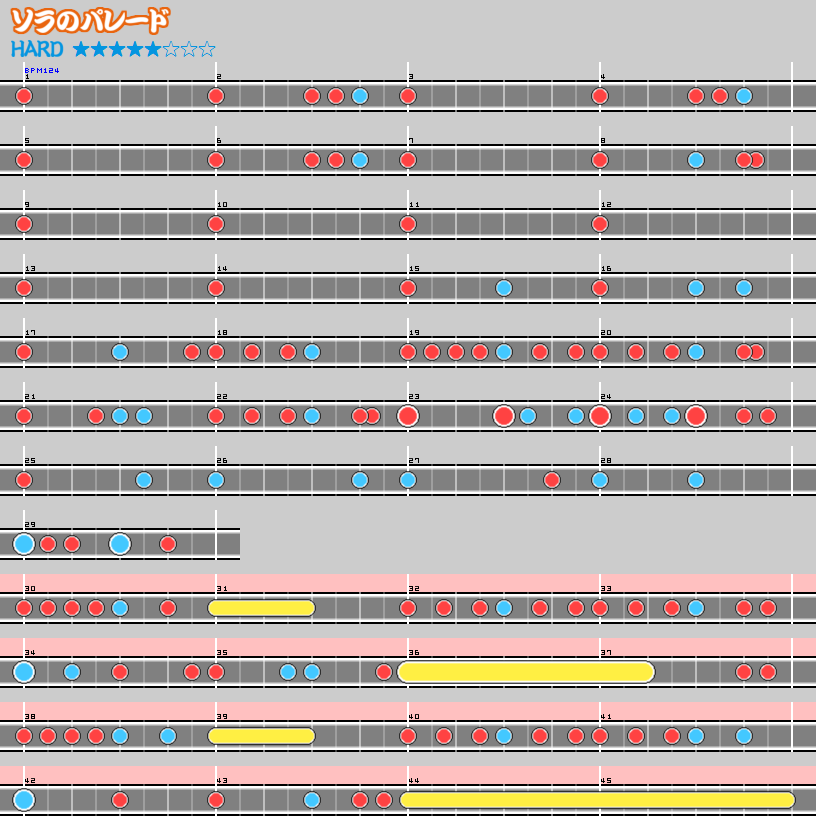
Task: Click the yellow drumroll in measure 39
Action: coord(260,737)
